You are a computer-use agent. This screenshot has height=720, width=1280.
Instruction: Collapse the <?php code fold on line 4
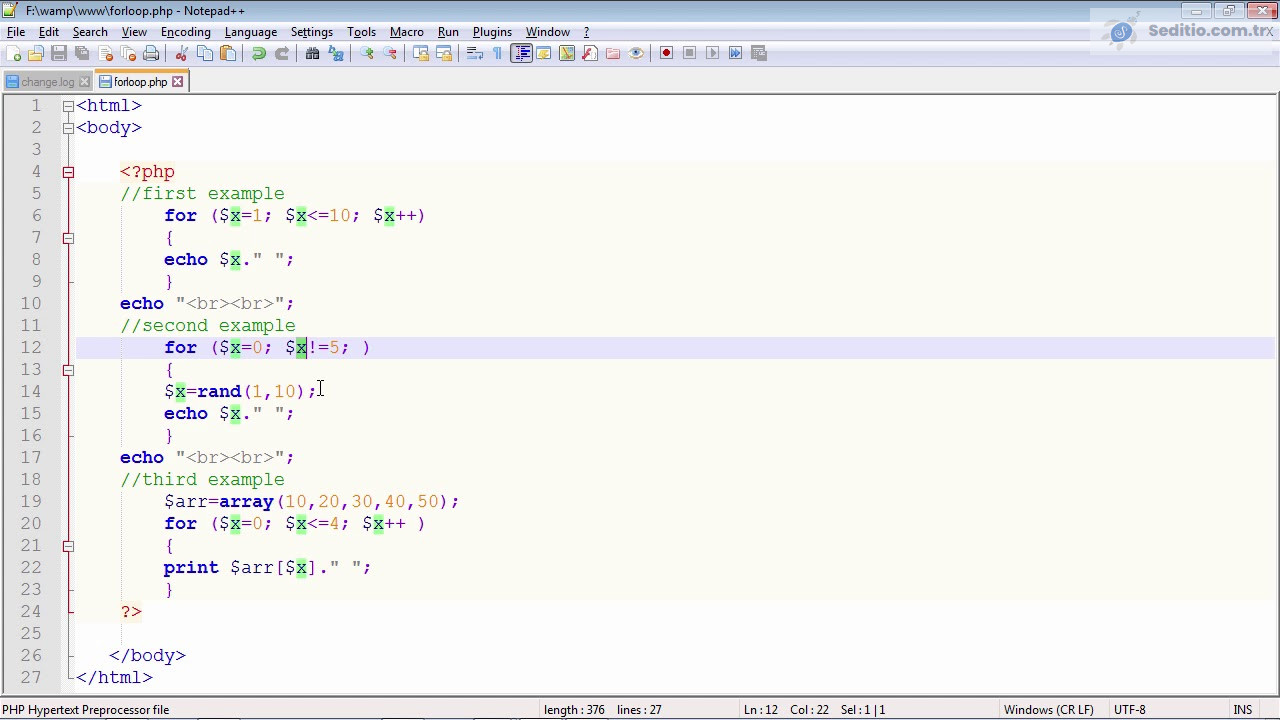click(x=67, y=171)
